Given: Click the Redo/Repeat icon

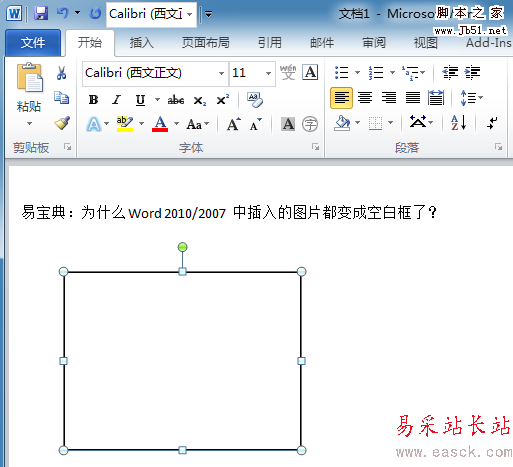Looking at the screenshot, I should click(95, 13).
